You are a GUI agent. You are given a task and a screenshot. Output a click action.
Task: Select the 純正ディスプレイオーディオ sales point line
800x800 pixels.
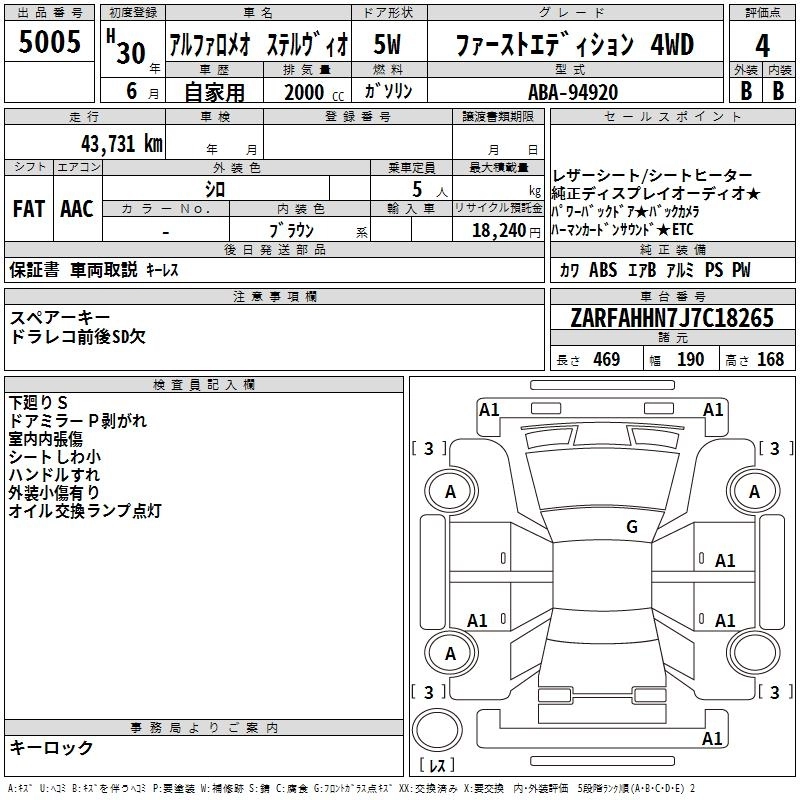[656, 193]
